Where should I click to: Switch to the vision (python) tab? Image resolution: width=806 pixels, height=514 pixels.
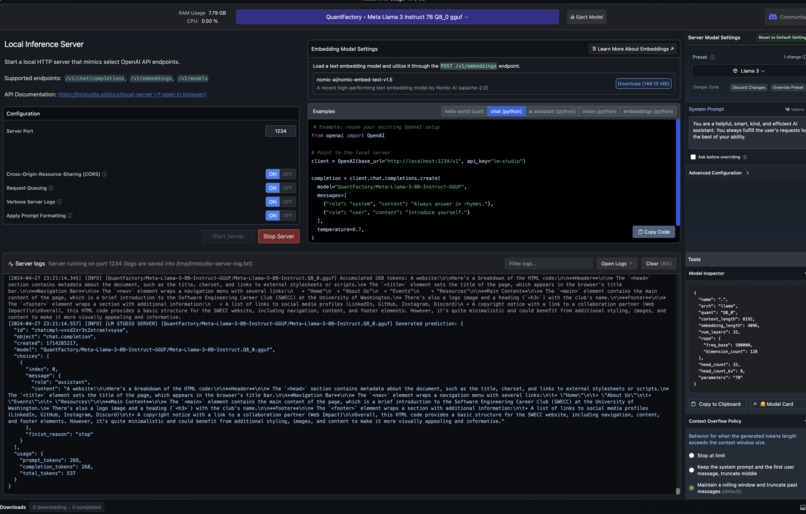[599, 112]
